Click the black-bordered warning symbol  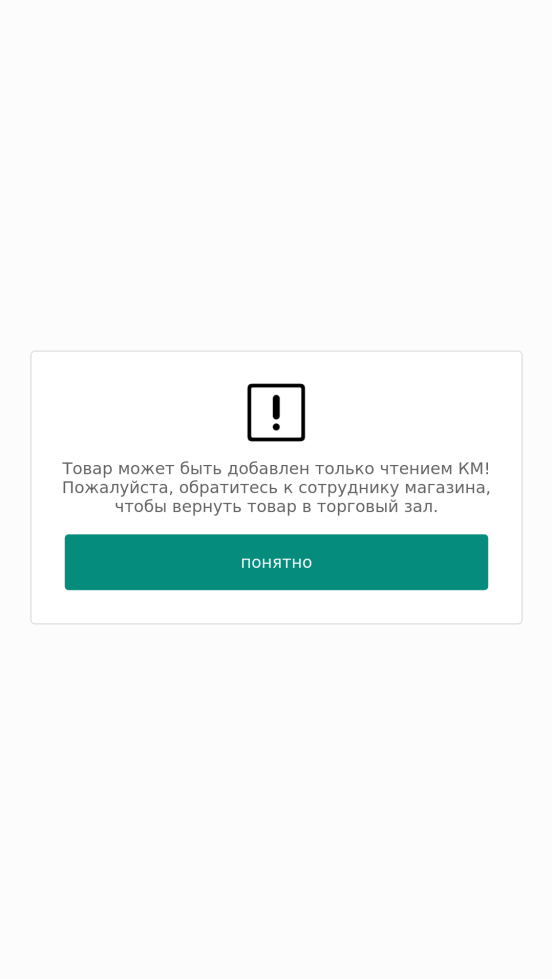276,412
